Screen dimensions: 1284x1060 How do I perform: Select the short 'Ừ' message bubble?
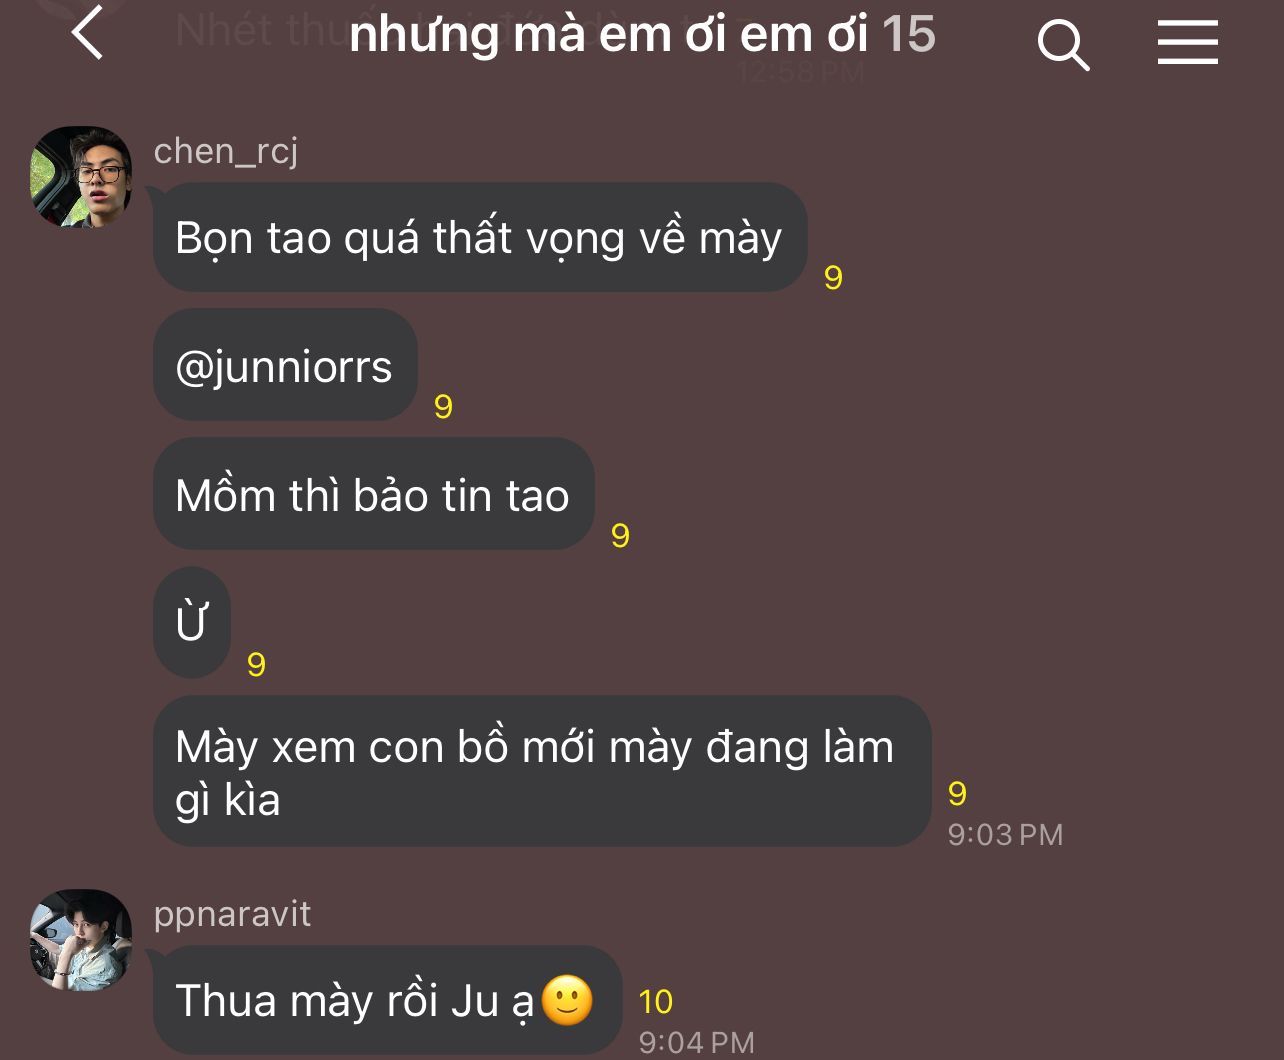tap(192, 622)
